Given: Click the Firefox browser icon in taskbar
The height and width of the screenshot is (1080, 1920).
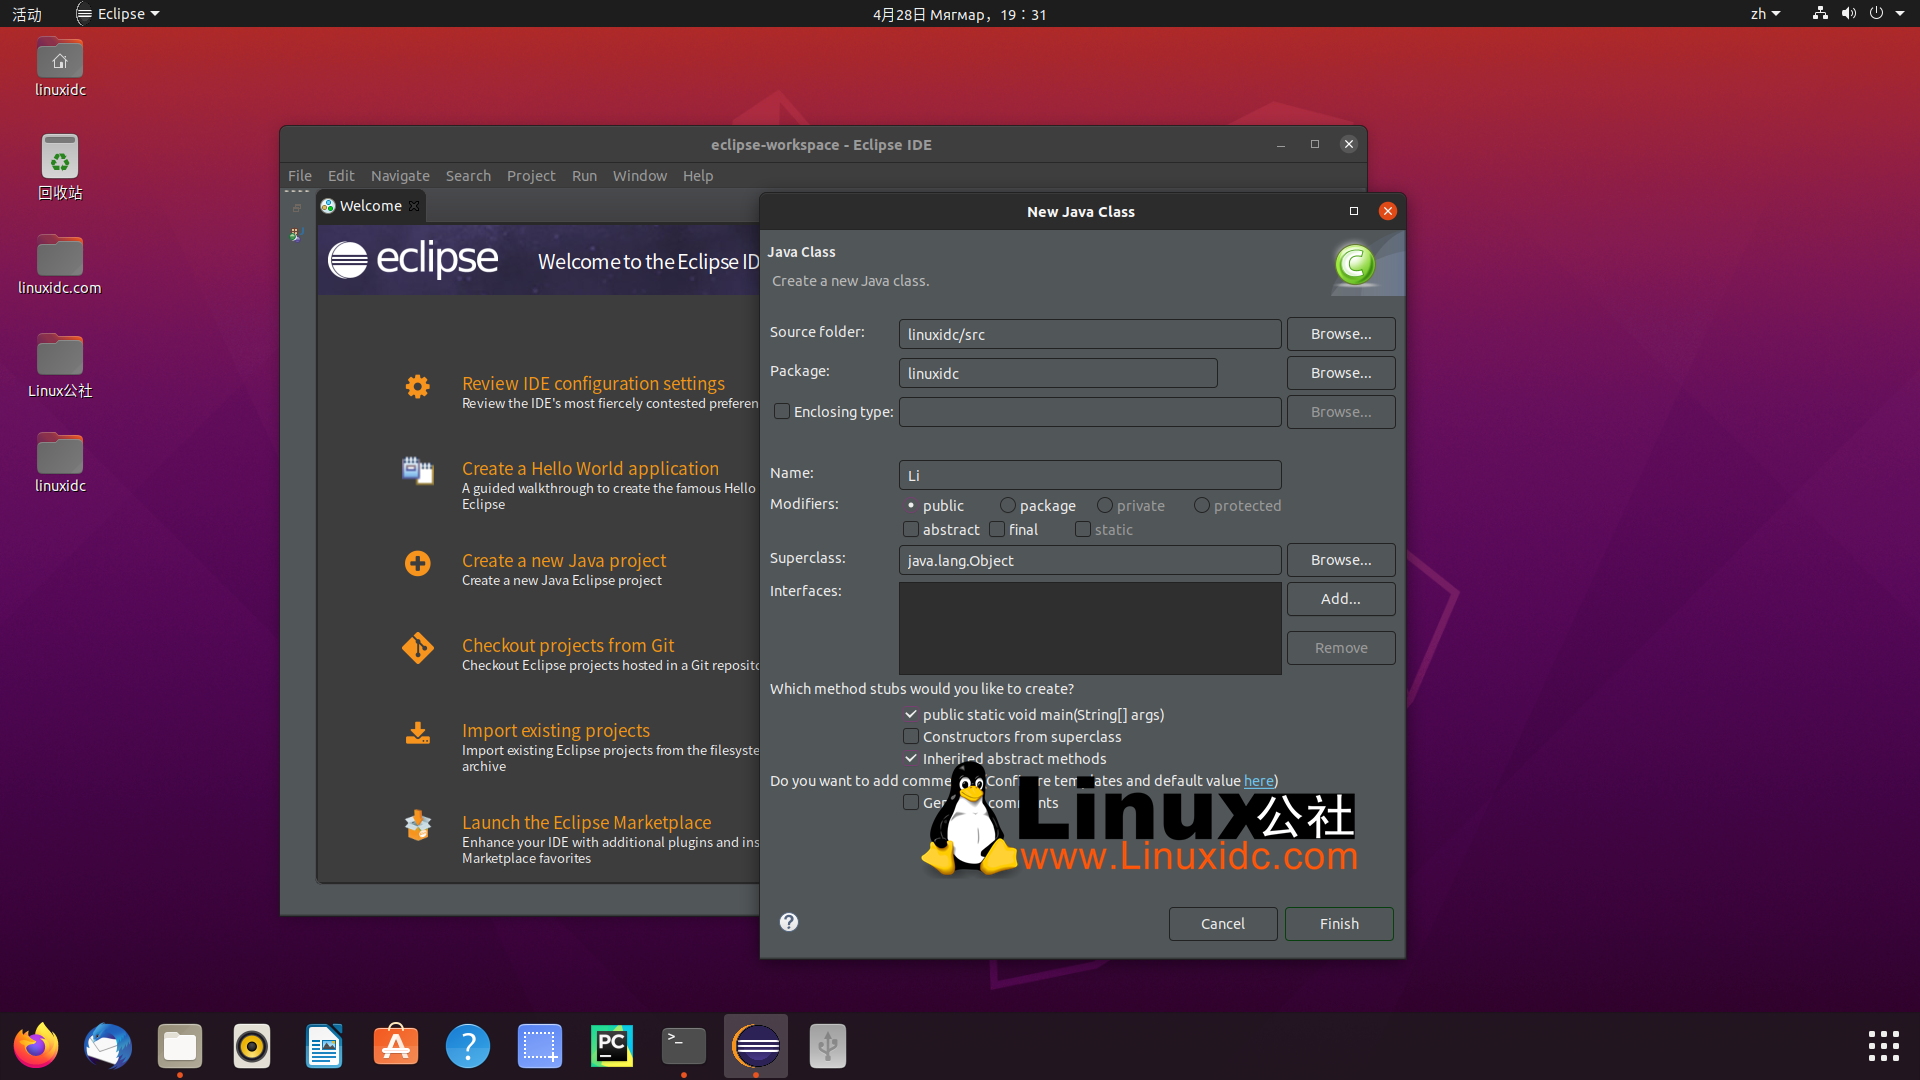Looking at the screenshot, I should (37, 1046).
